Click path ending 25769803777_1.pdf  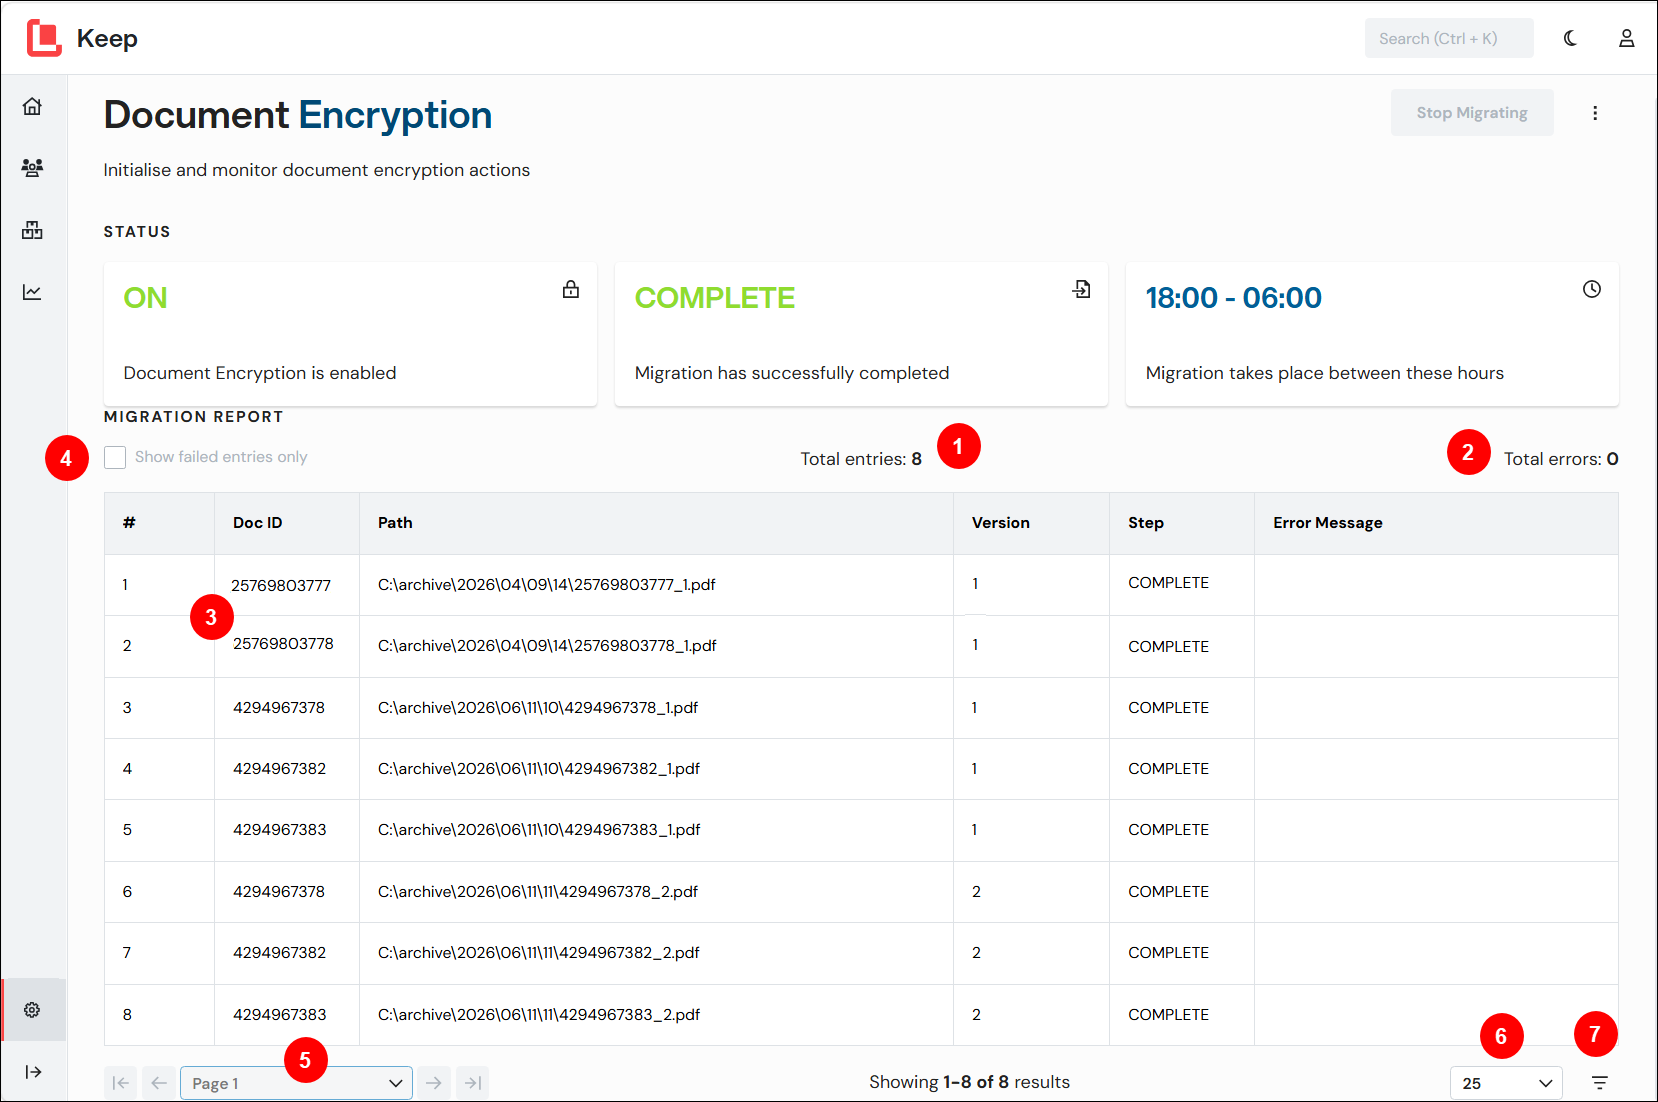(547, 585)
